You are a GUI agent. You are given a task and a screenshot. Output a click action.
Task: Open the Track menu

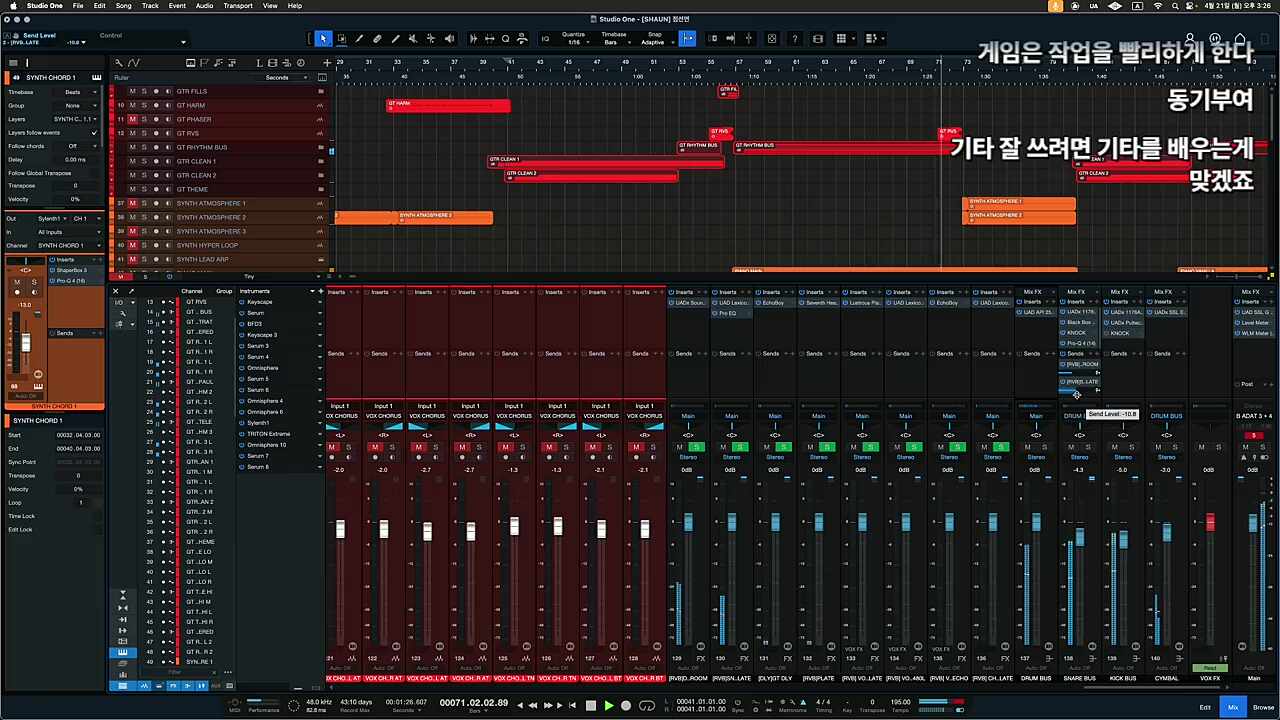pos(150,6)
